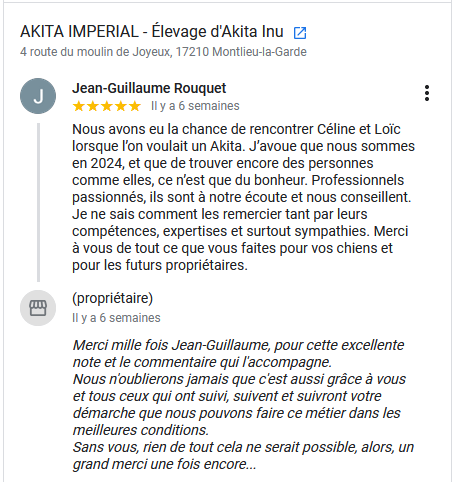
Task: Click the review text starting "Nous avons eu la chance"
Action: coord(243,197)
